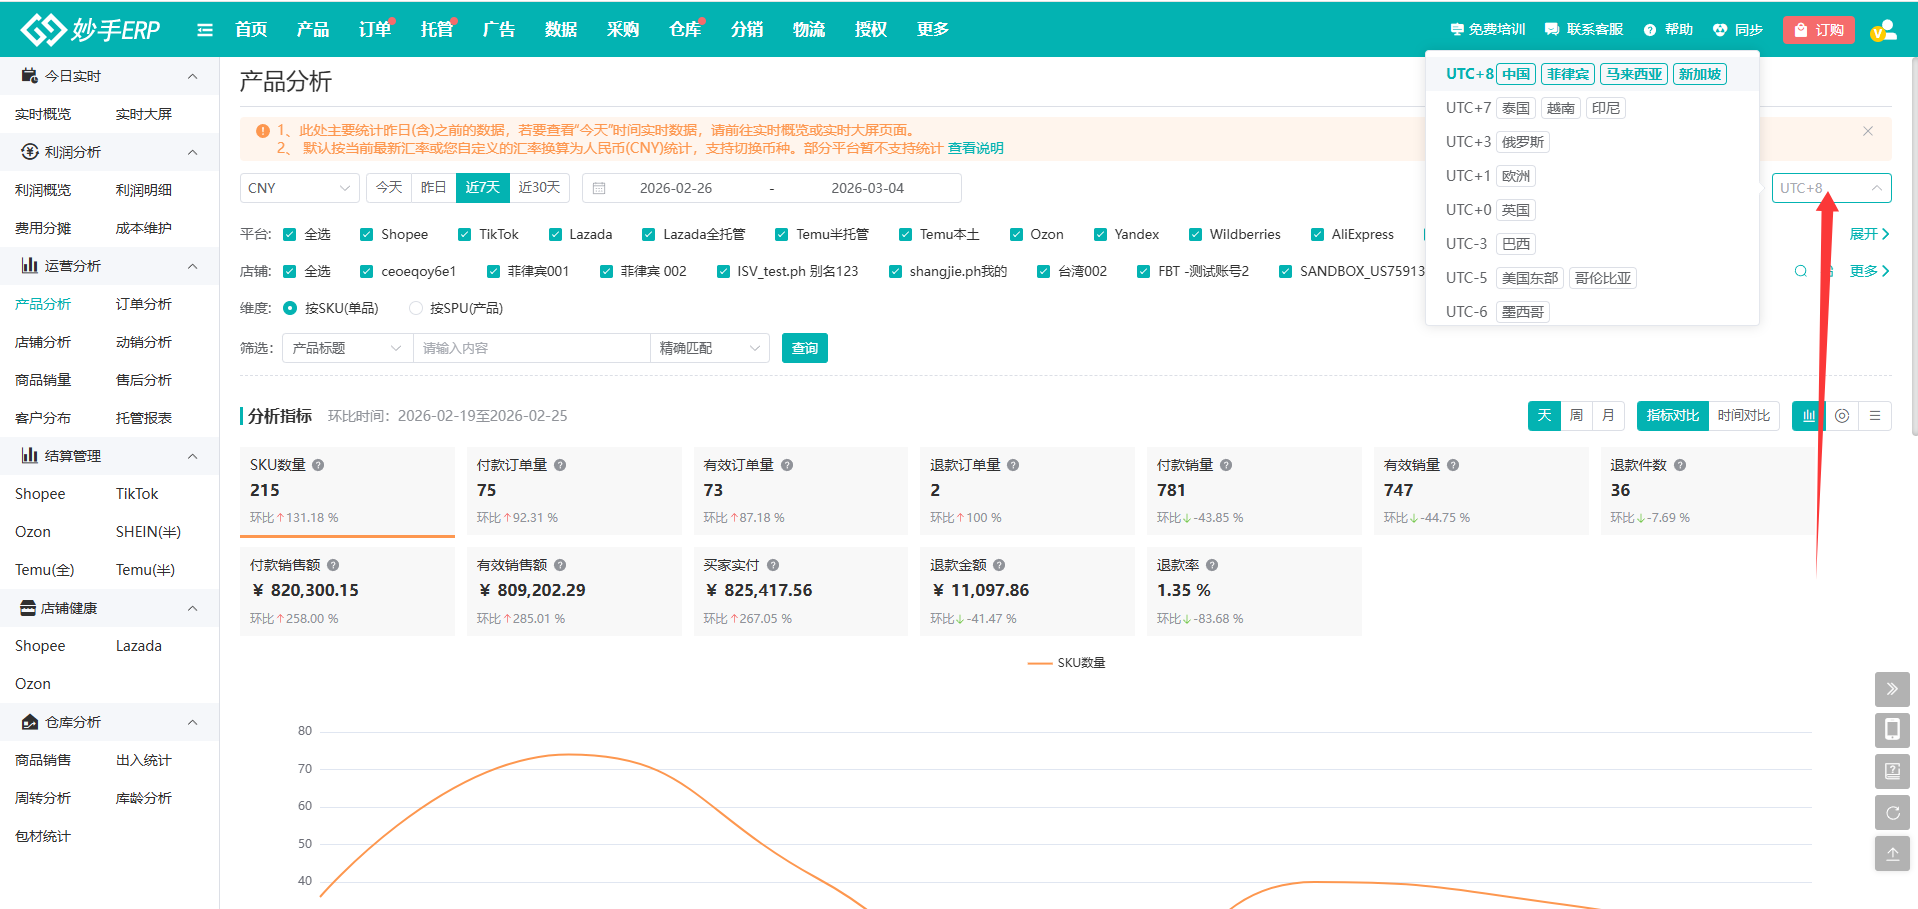
Task: Open the 查看说明 link in notice
Action: [x=975, y=148]
